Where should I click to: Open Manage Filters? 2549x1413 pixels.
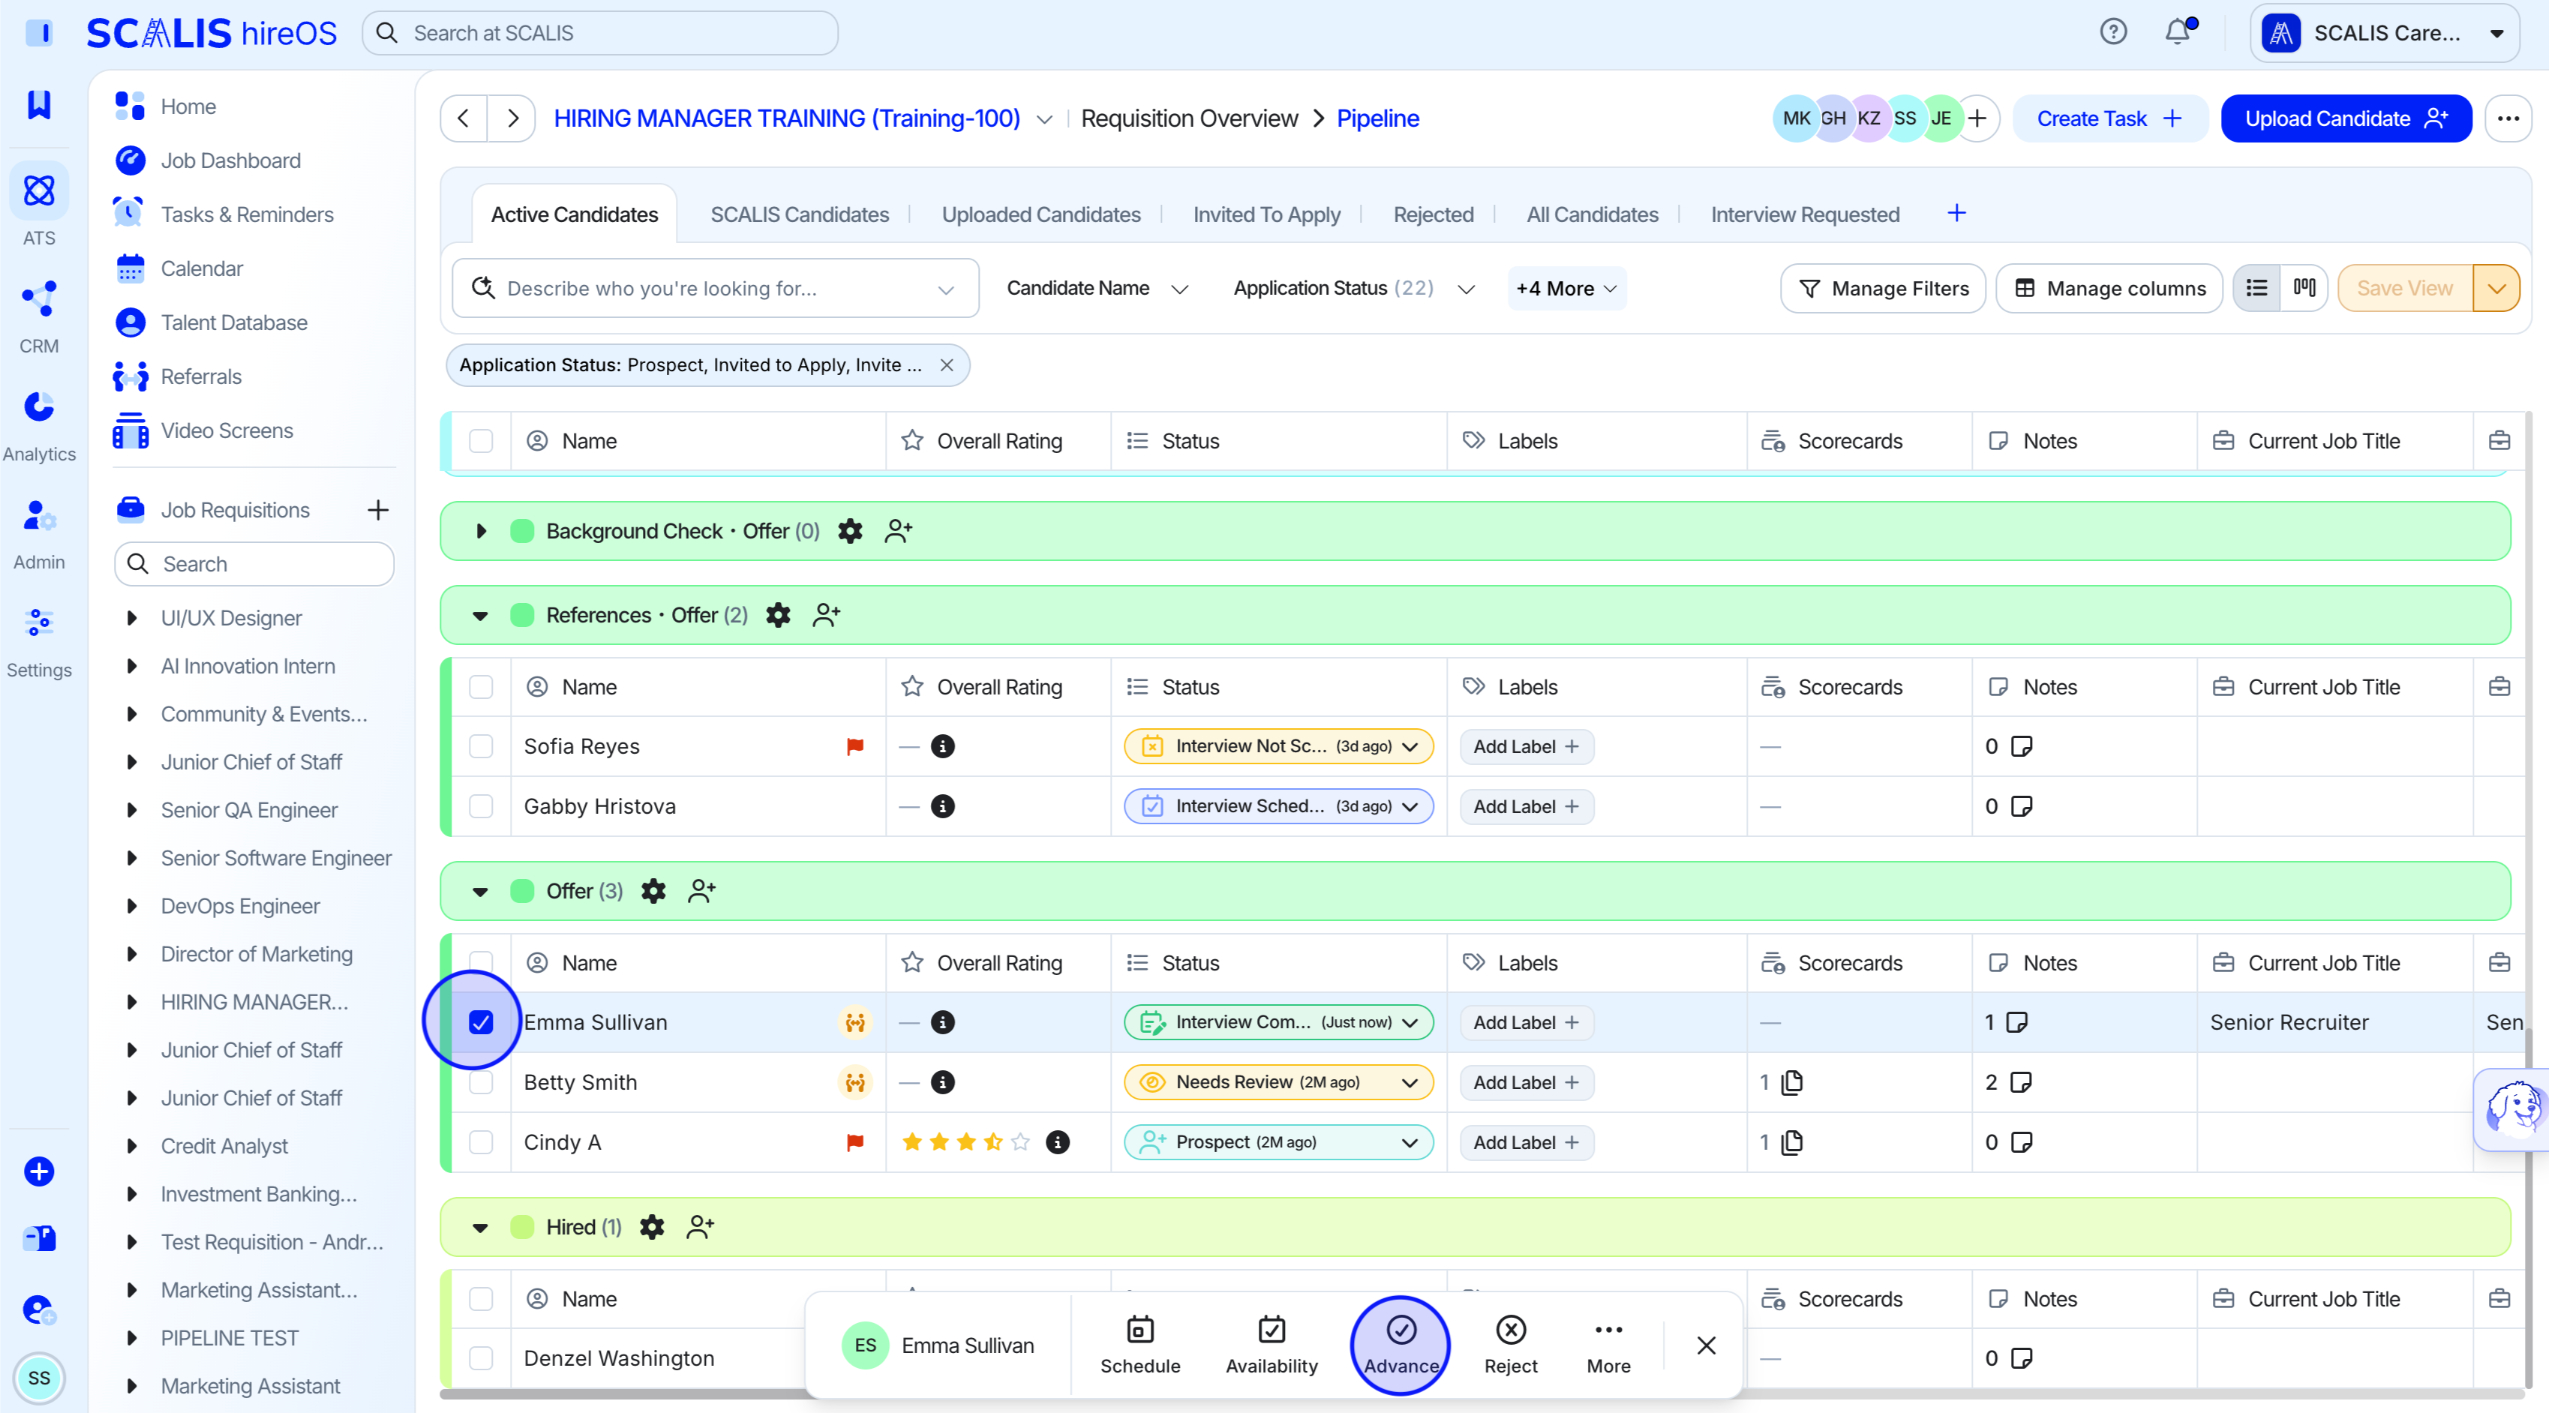1882,288
